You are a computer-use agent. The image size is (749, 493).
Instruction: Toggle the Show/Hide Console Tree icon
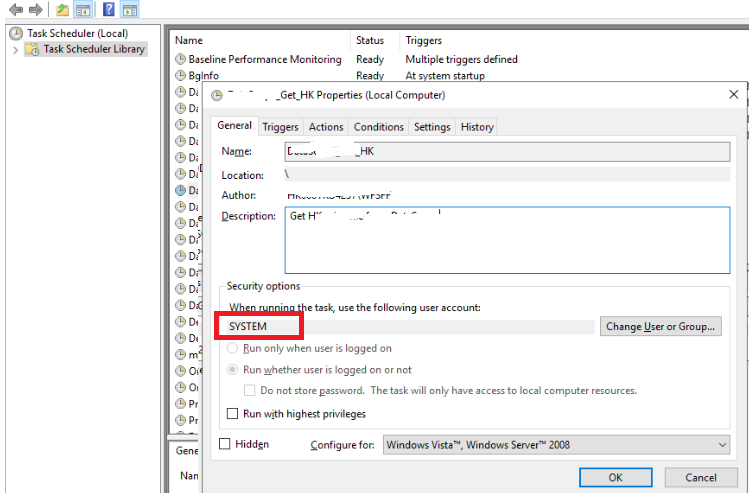(84, 10)
